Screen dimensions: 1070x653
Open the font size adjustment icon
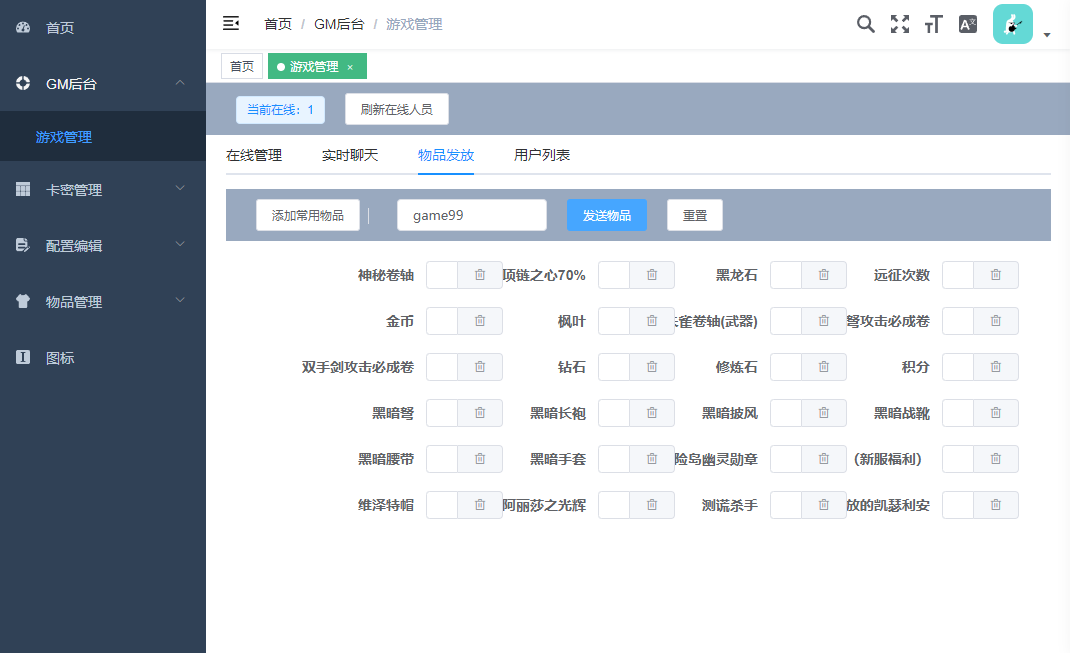[x=934, y=25]
